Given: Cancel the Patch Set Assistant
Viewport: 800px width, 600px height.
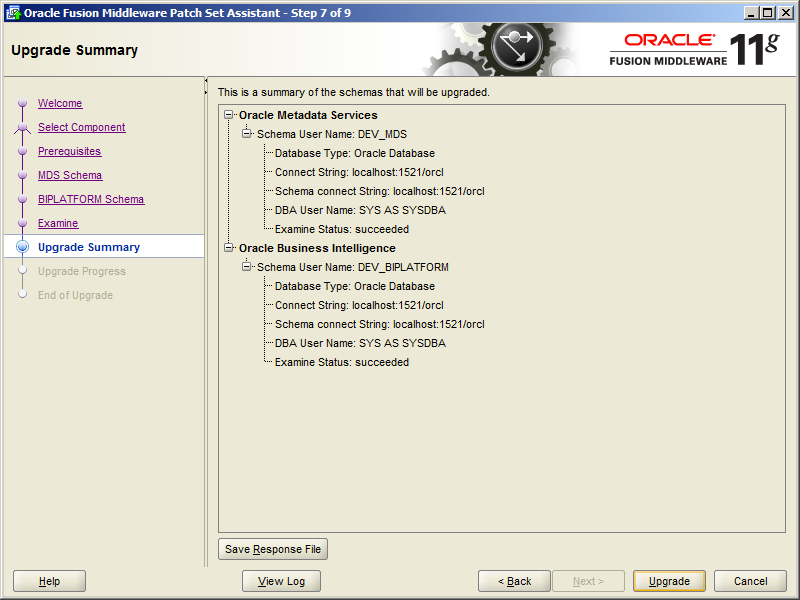Looking at the screenshot, I should pyautogui.click(x=751, y=581).
